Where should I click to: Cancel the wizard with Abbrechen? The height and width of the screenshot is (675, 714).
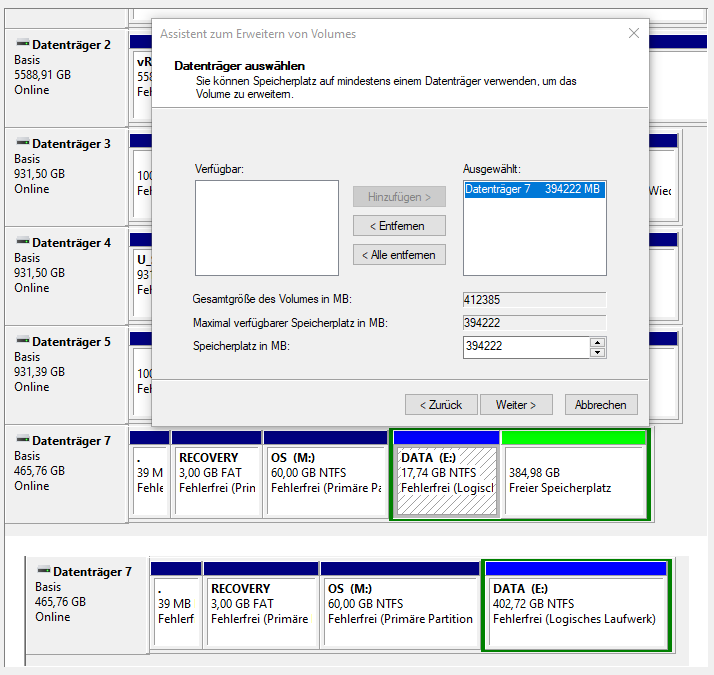[x=601, y=404]
